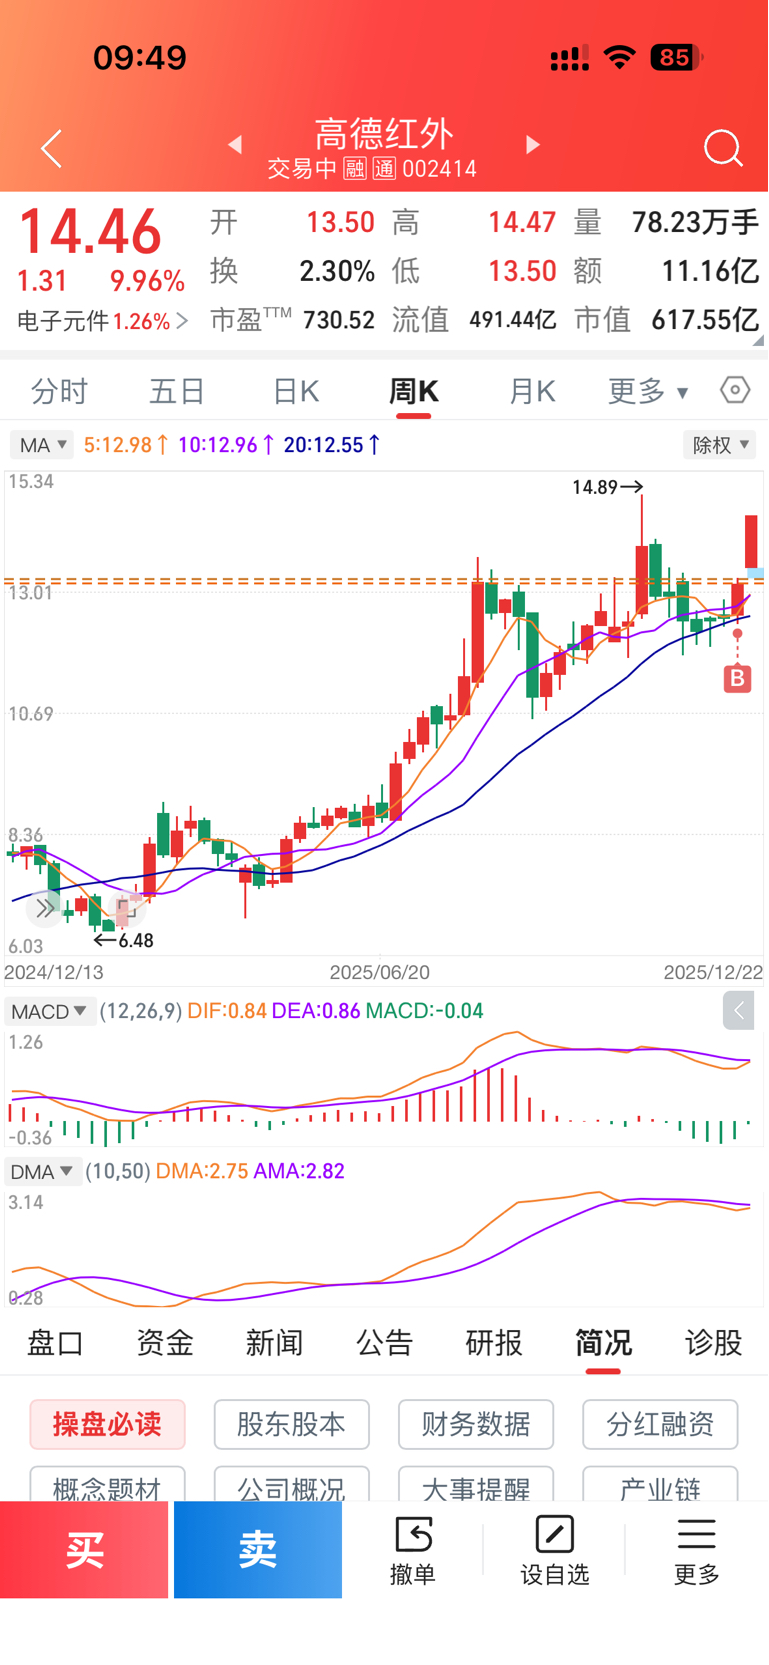Open the MA indicator dropdown
Image resolution: width=769 pixels, height=1665 pixels.
41,445
